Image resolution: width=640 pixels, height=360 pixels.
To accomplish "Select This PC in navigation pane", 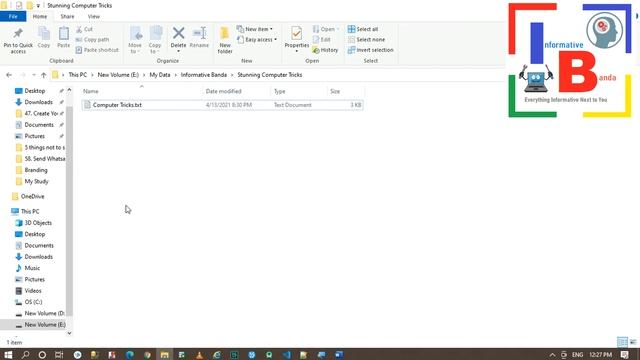I will click(29, 211).
